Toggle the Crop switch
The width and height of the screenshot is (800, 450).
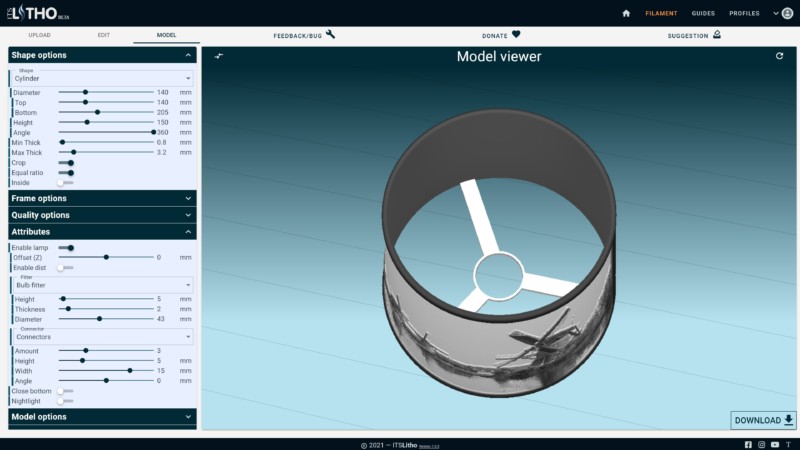point(66,163)
